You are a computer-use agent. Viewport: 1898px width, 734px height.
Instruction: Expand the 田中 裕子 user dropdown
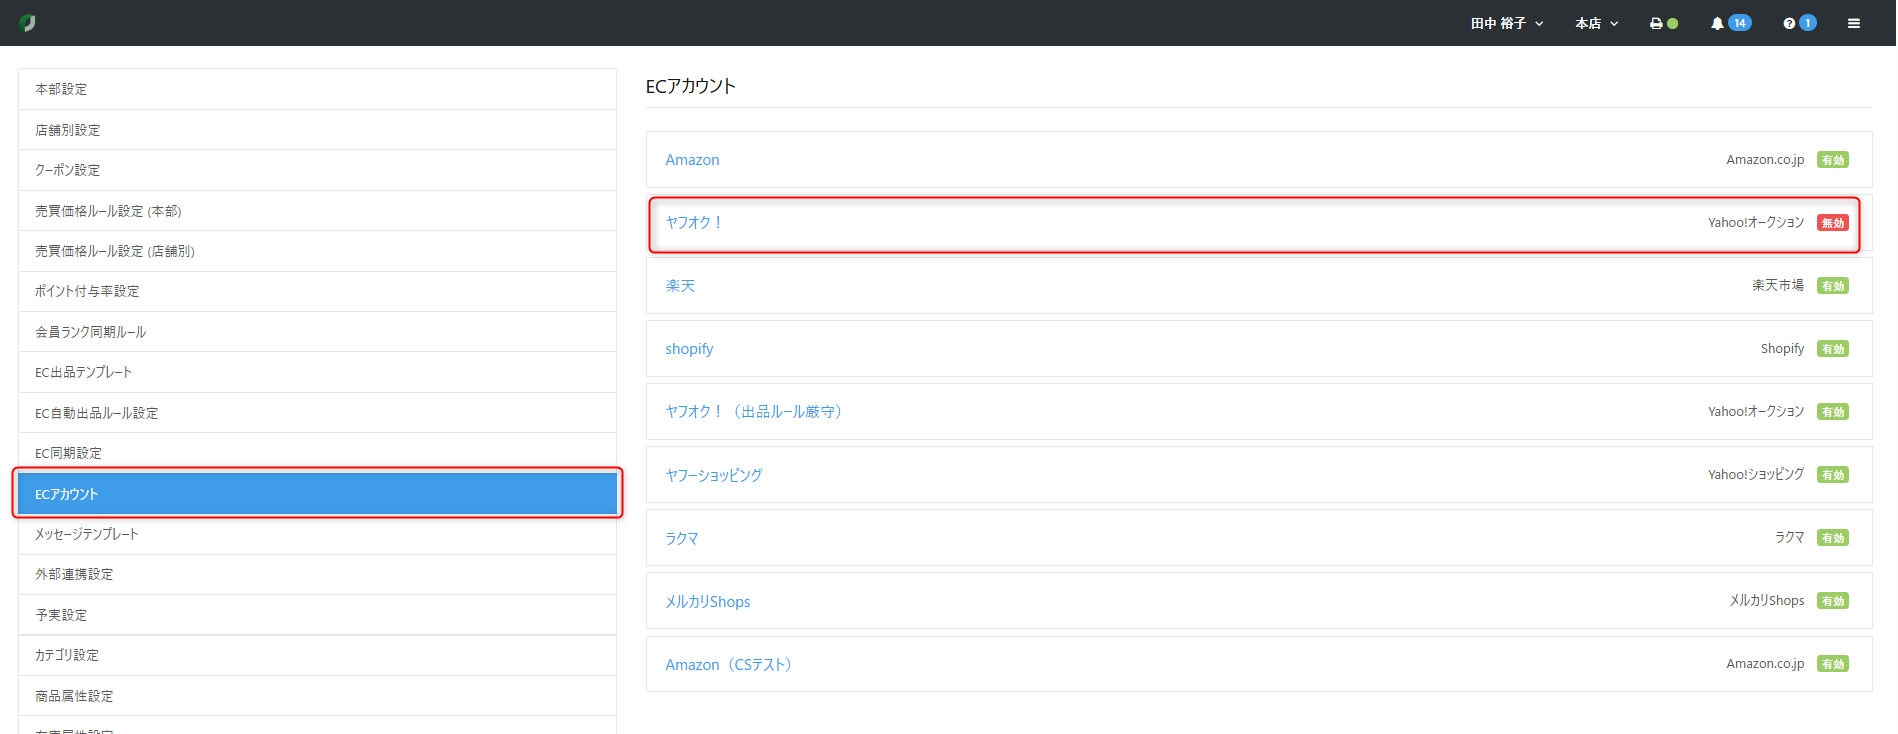click(x=1507, y=23)
